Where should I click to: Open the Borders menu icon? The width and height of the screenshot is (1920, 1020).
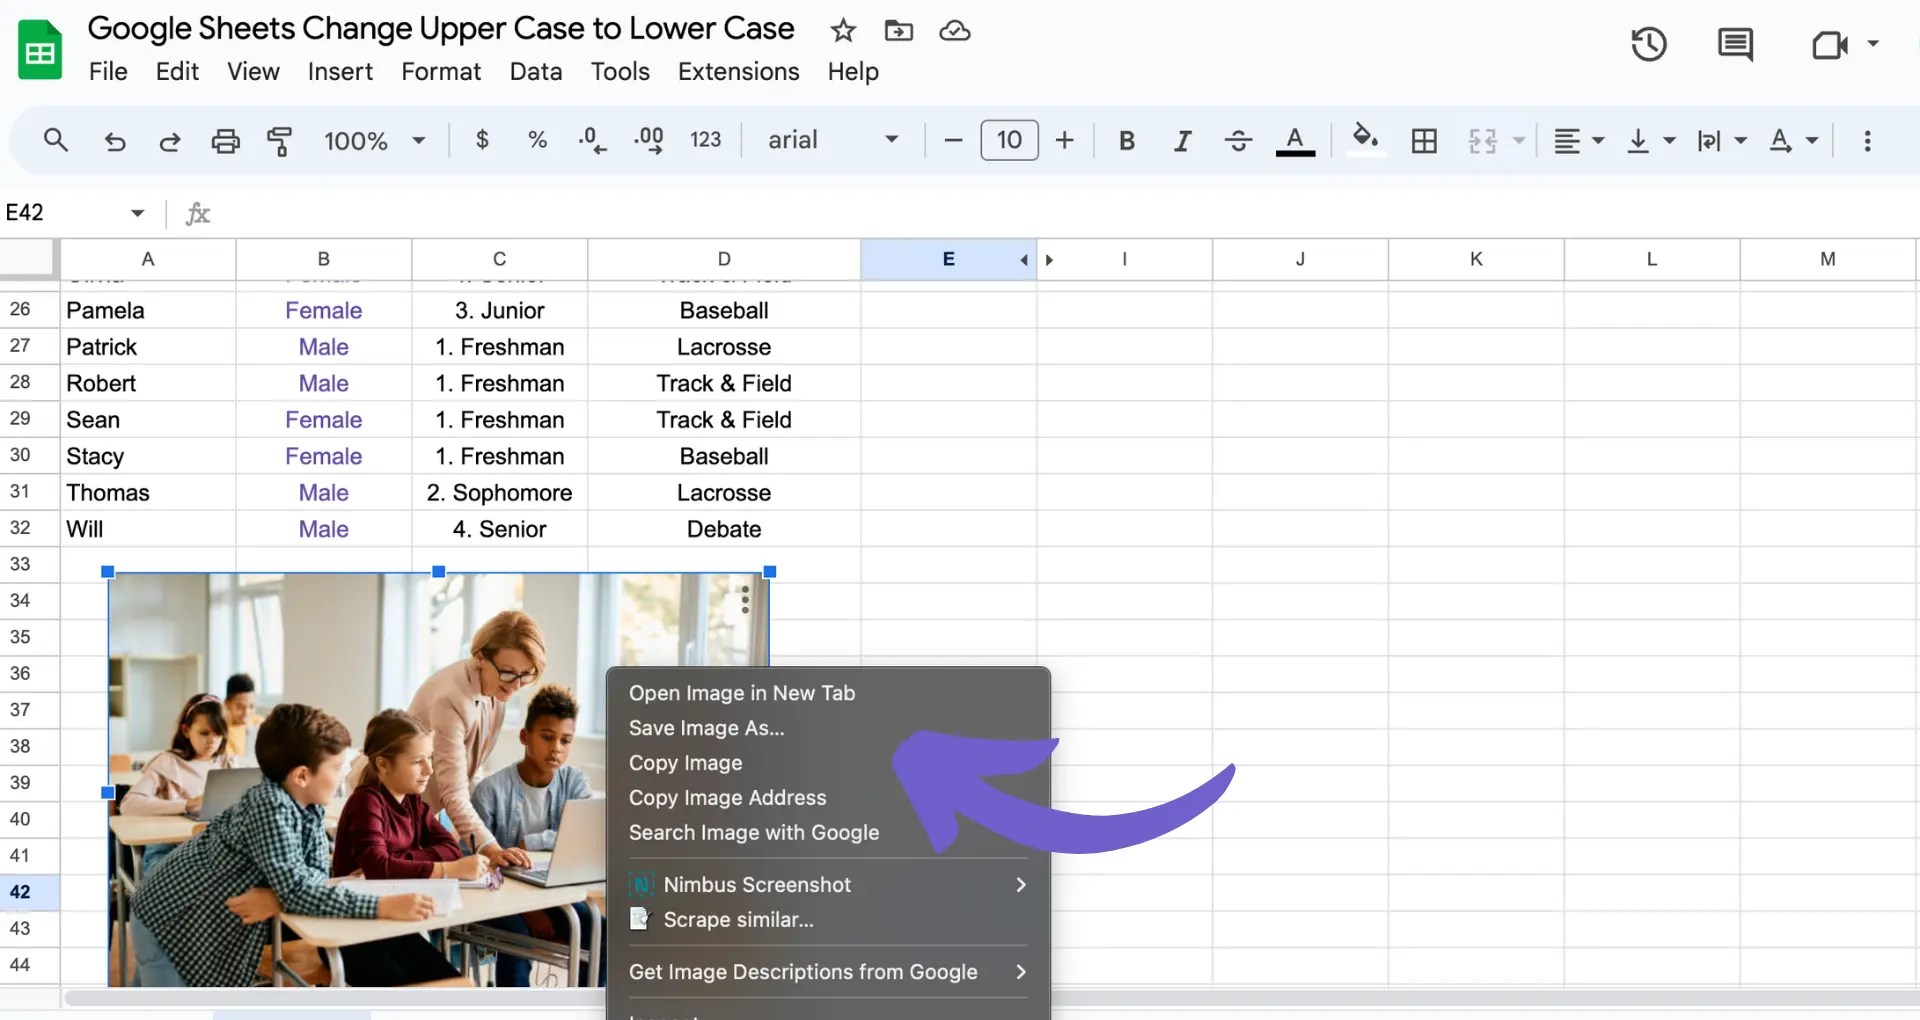pyautogui.click(x=1424, y=140)
